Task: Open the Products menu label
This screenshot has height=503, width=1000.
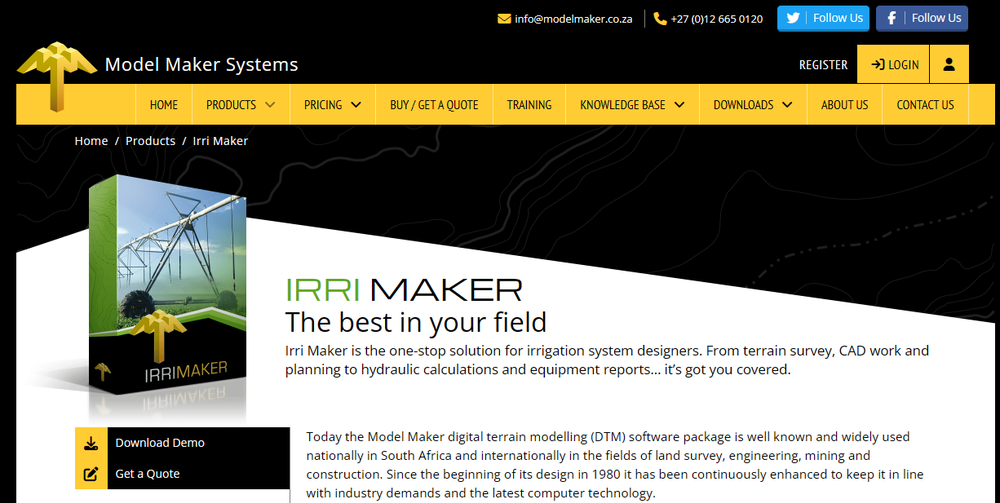Action: 231,105
